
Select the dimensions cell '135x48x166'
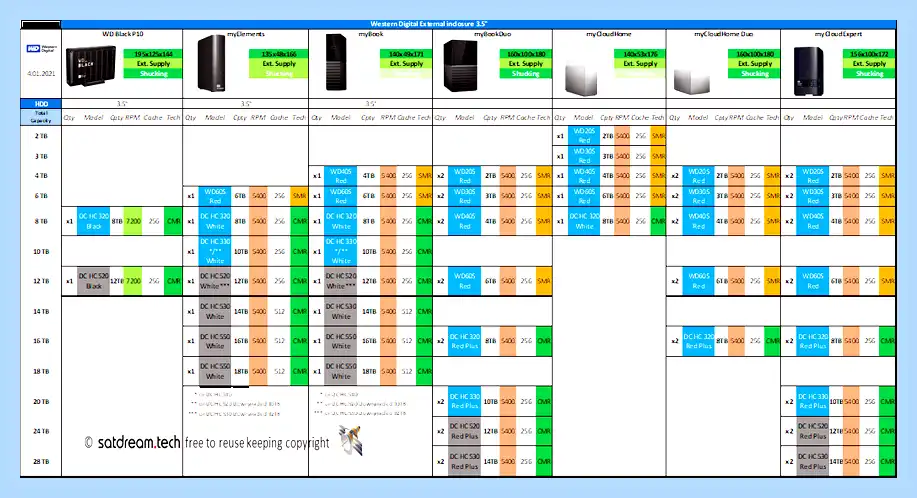coord(279,54)
